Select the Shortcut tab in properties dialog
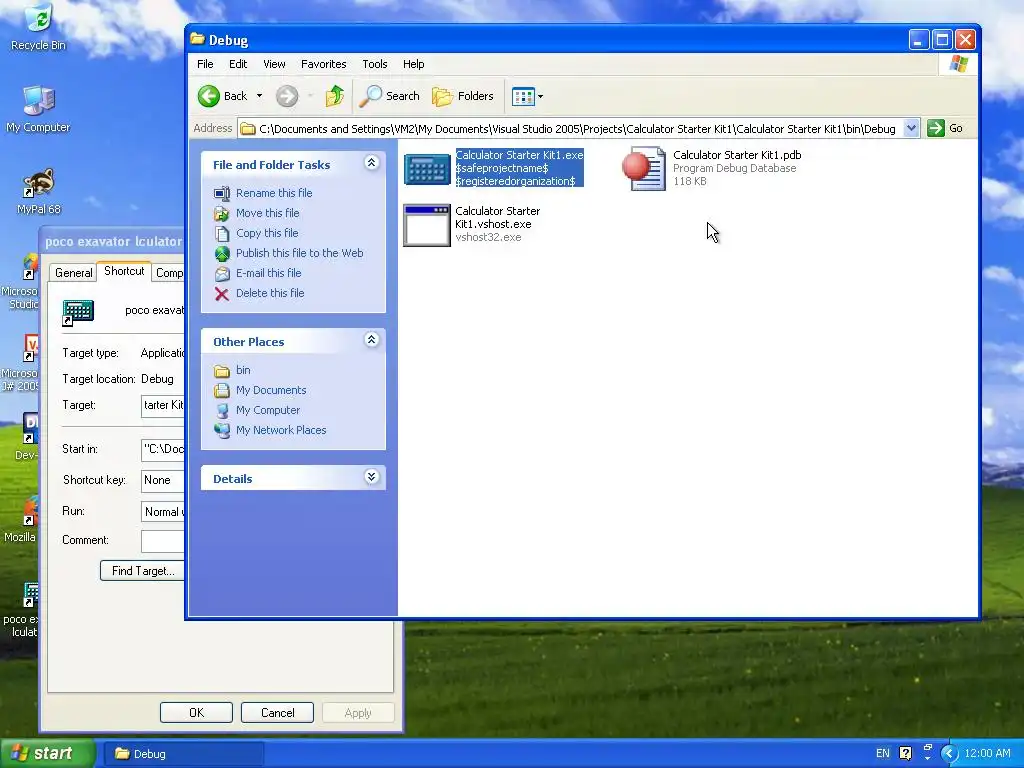Viewport: 1024px width, 768px height. coord(124,271)
